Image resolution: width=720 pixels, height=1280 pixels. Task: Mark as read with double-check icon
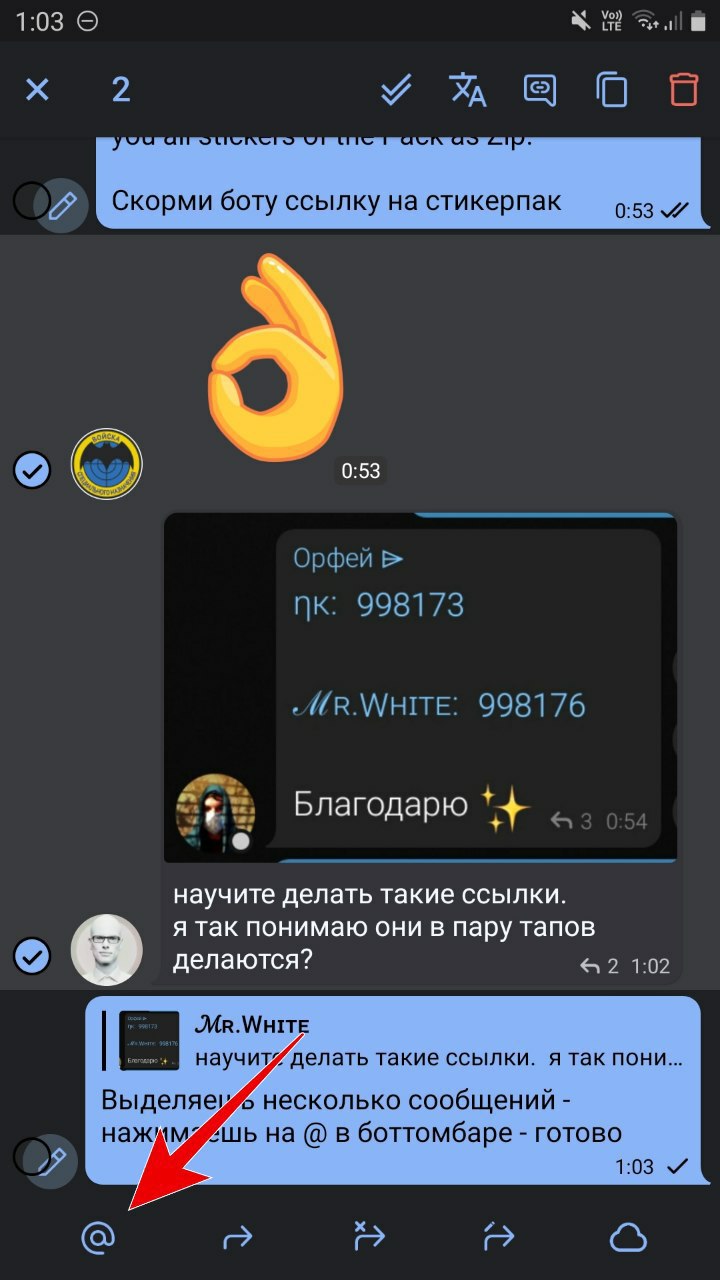tap(396, 91)
